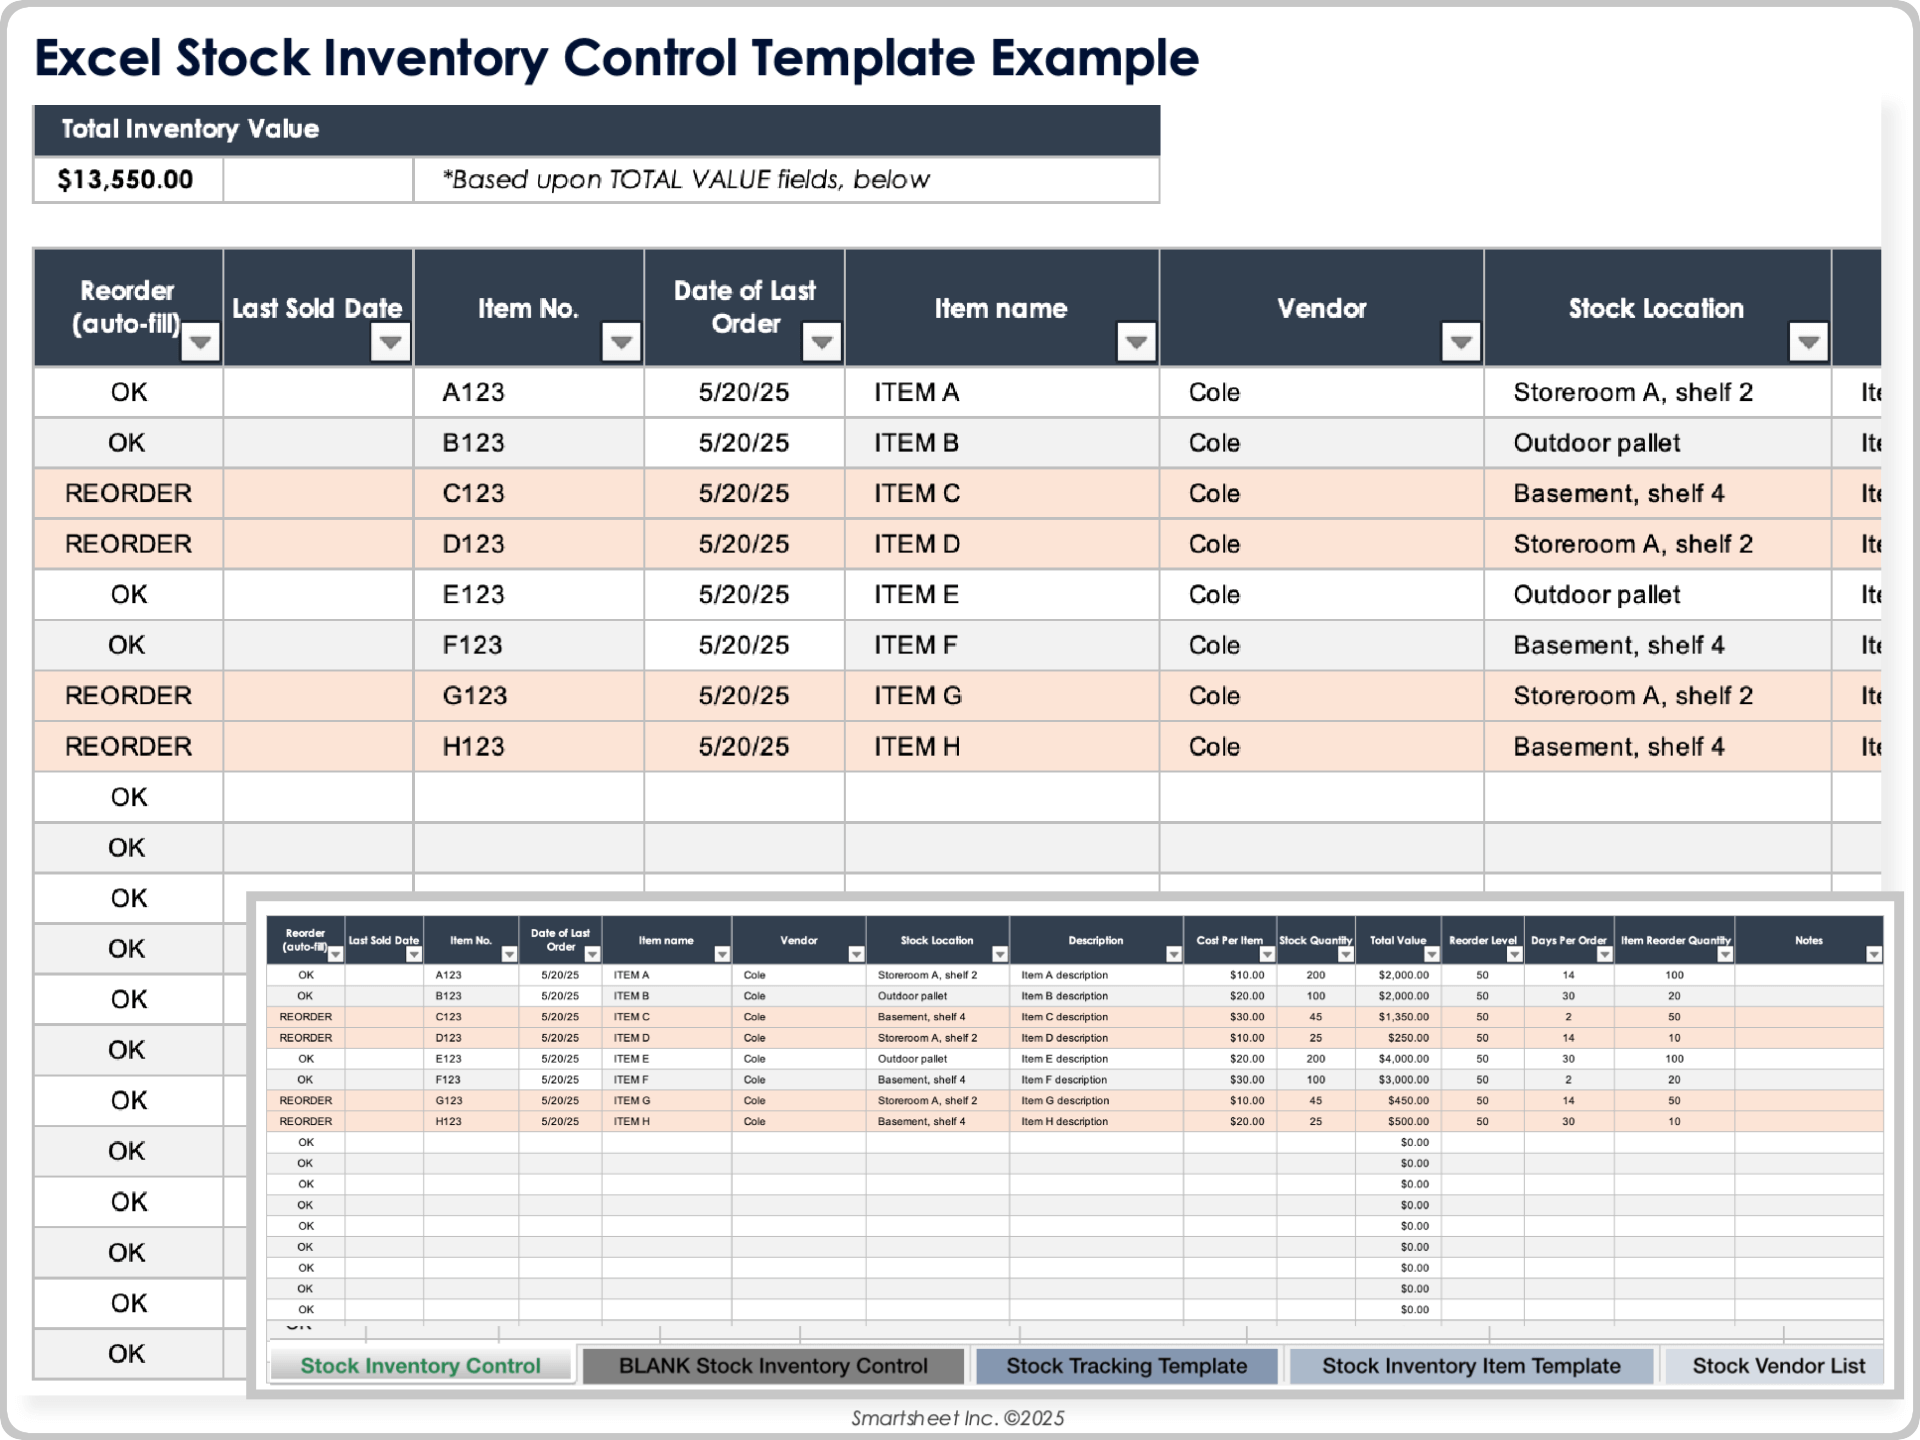The height and width of the screenshot is (1440, 1920).
Task: Switch to the Stock Tracking Template tab
Action: (x=1127, y=1366)
